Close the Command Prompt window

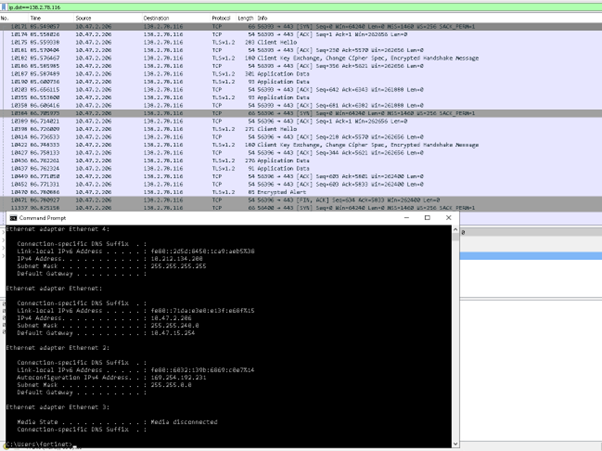[448, 217]
